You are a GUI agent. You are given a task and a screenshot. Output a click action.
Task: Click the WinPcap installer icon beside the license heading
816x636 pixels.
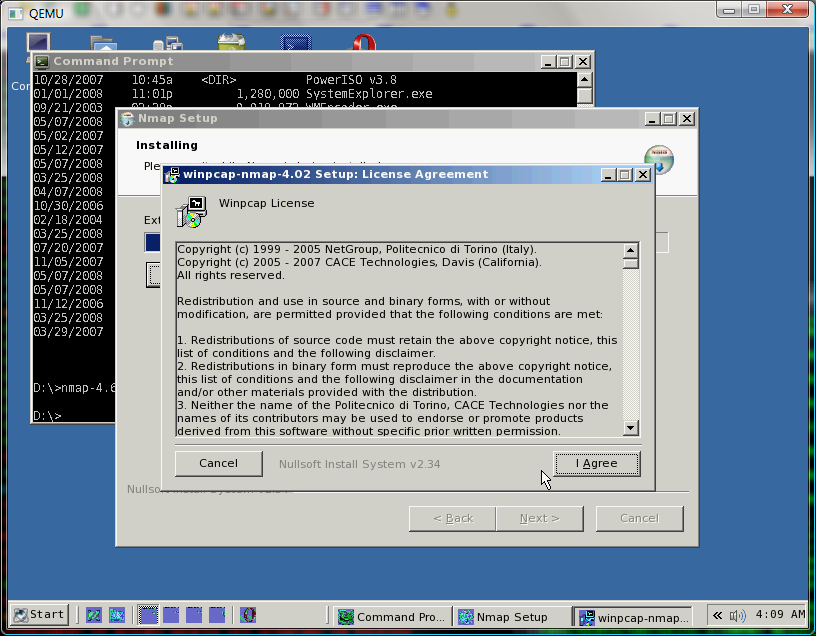pos(190,211)
